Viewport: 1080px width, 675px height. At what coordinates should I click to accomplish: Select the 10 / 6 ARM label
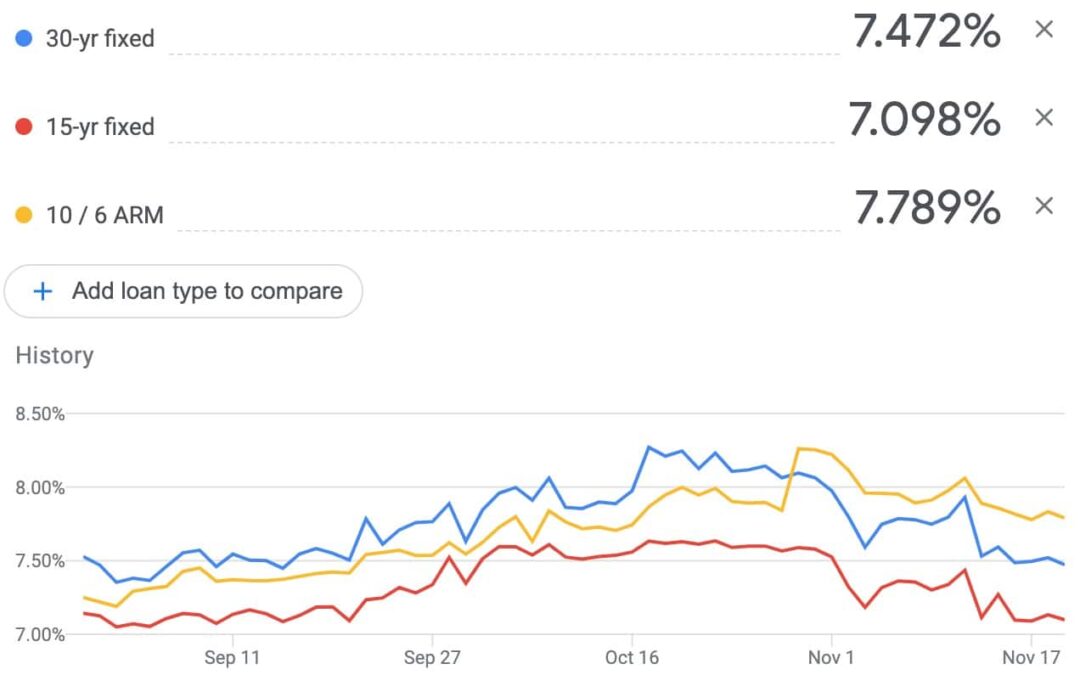click(104, 215)
